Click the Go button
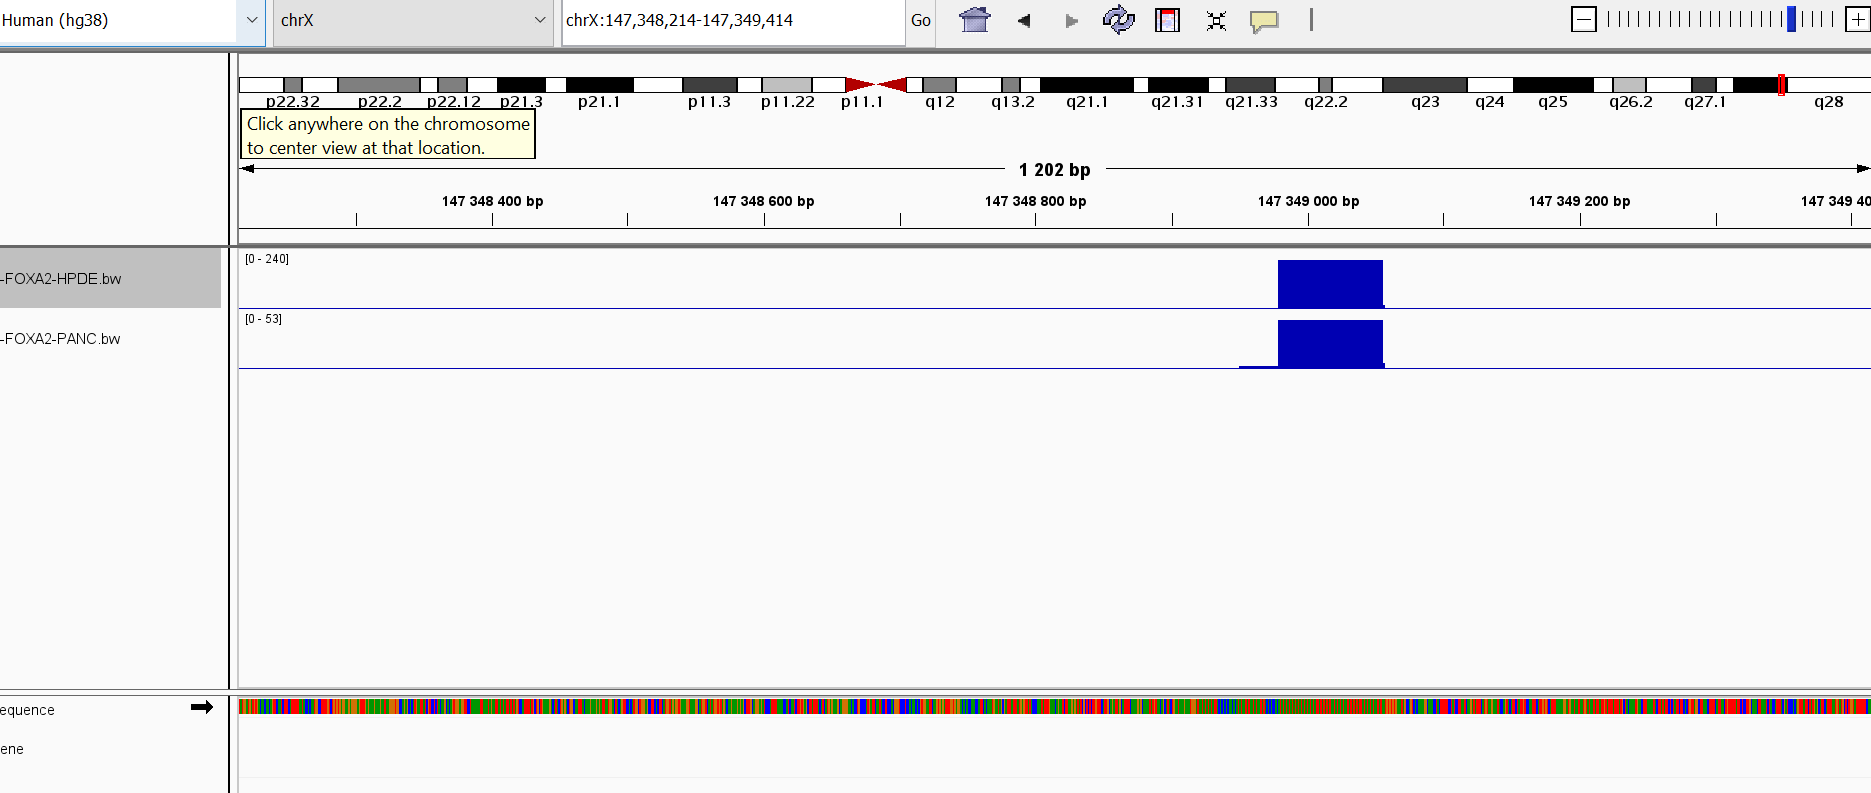The width and height of the screenshot is (1871, 793). click(921, 21)
